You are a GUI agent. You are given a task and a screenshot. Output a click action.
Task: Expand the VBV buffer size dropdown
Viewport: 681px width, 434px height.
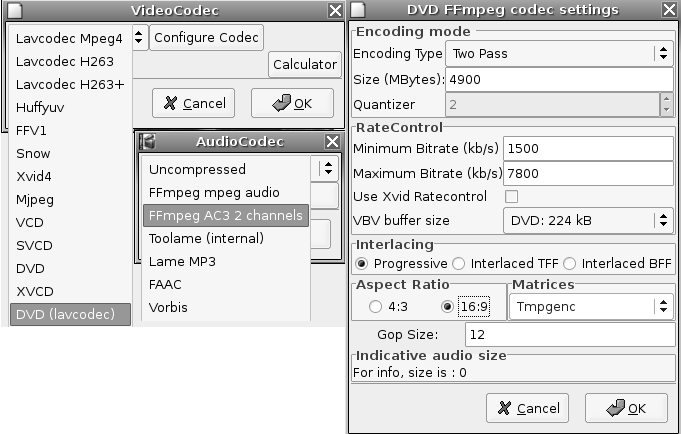pyautogui.click(x=588, y=220)
